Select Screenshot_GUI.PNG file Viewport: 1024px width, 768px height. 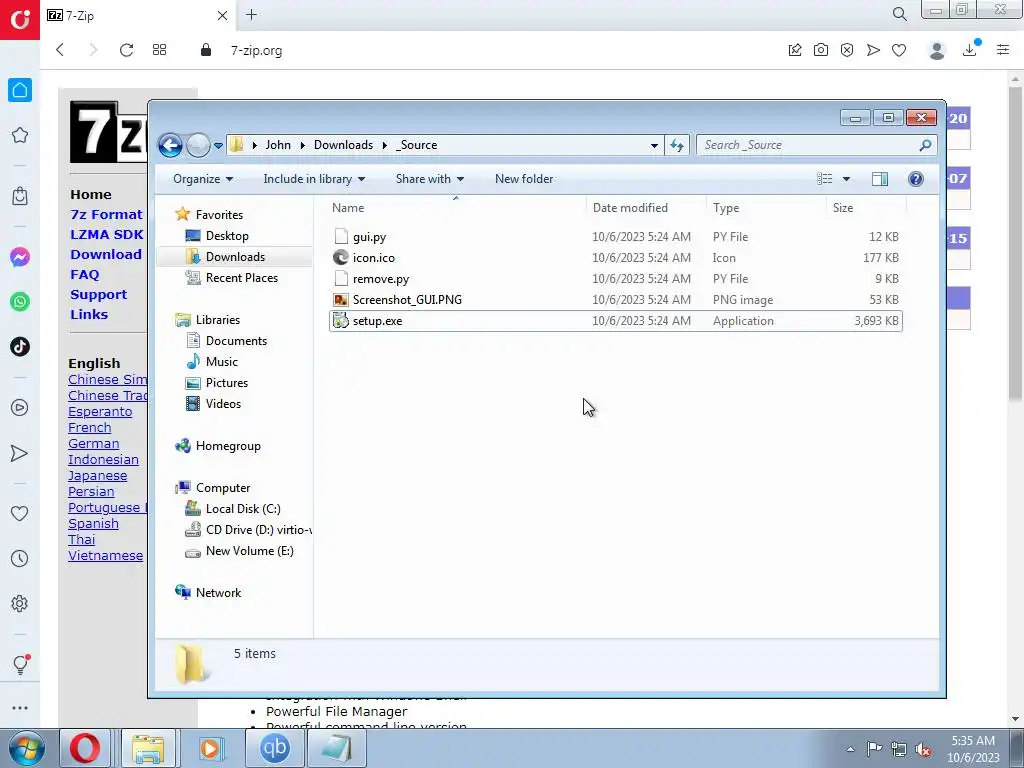coord(616,300)
